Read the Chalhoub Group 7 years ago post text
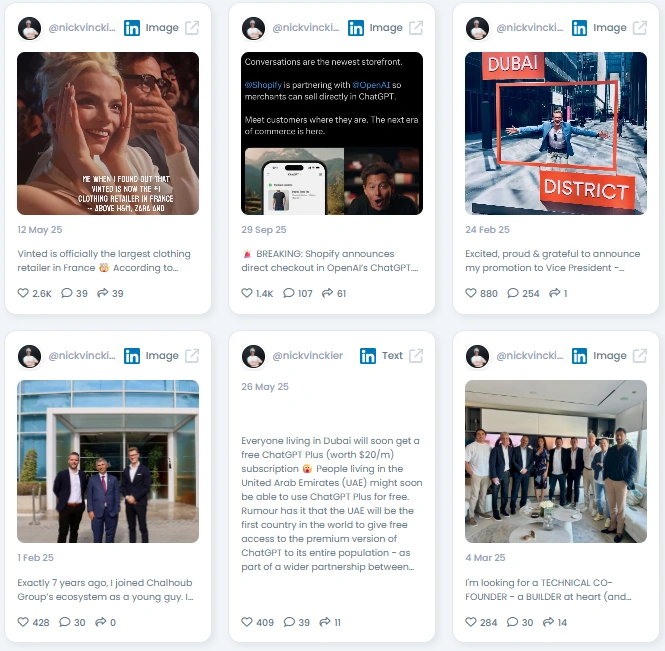The width and height of the screenshot is (665, 651). (x=105, y=590)
